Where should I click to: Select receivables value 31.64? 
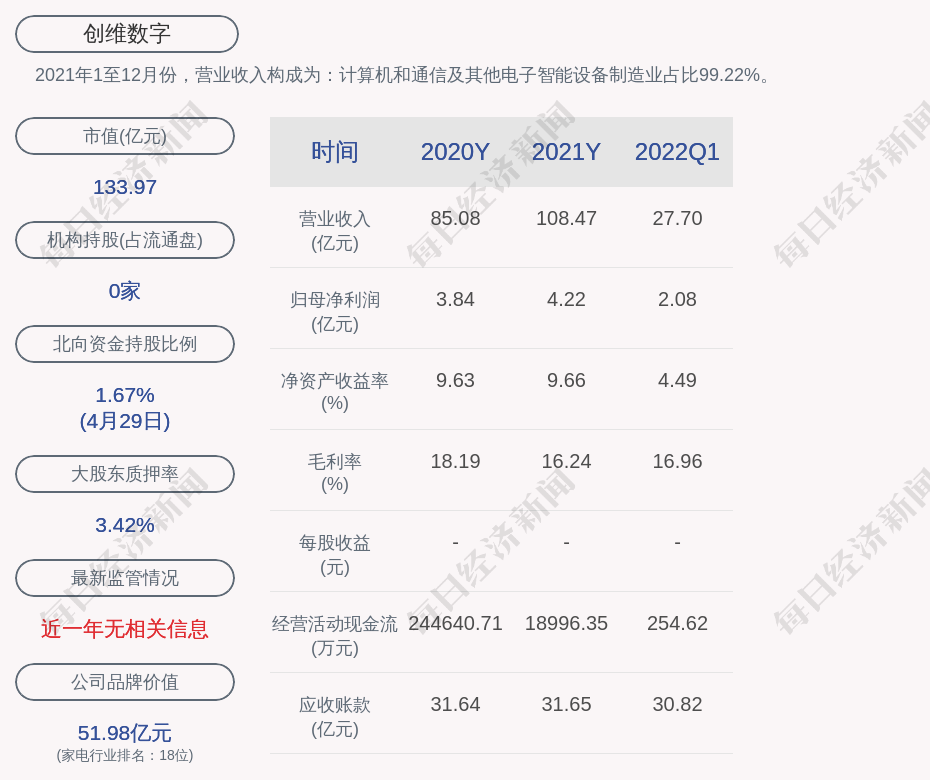point(455,705)
